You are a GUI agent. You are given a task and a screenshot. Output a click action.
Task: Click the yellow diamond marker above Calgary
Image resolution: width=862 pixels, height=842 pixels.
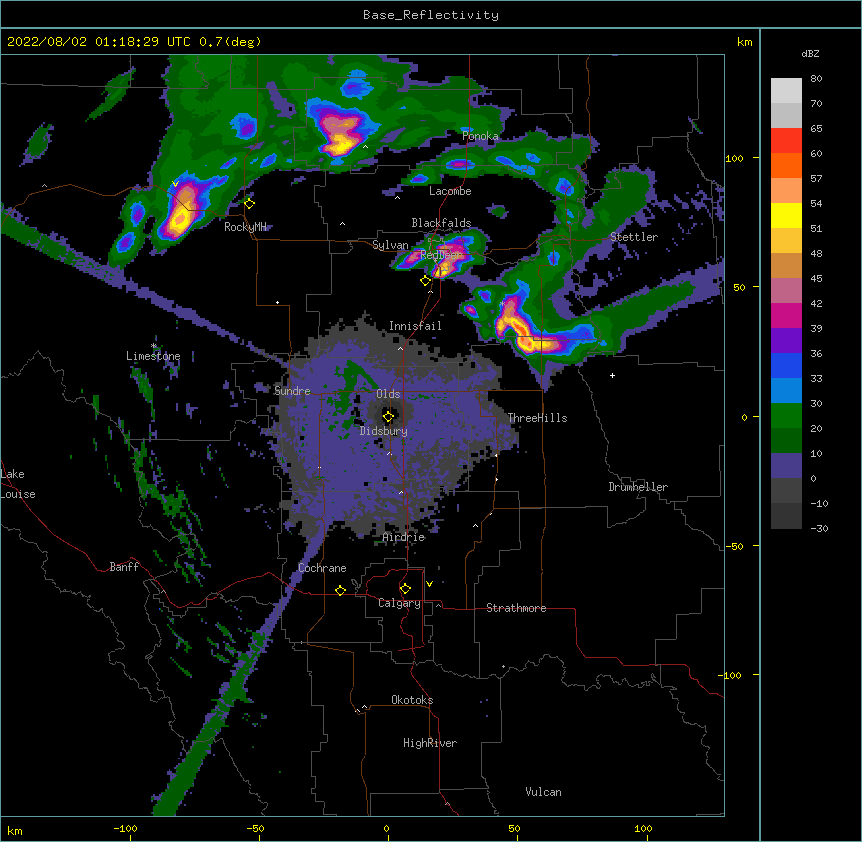(x=405, y=589)
